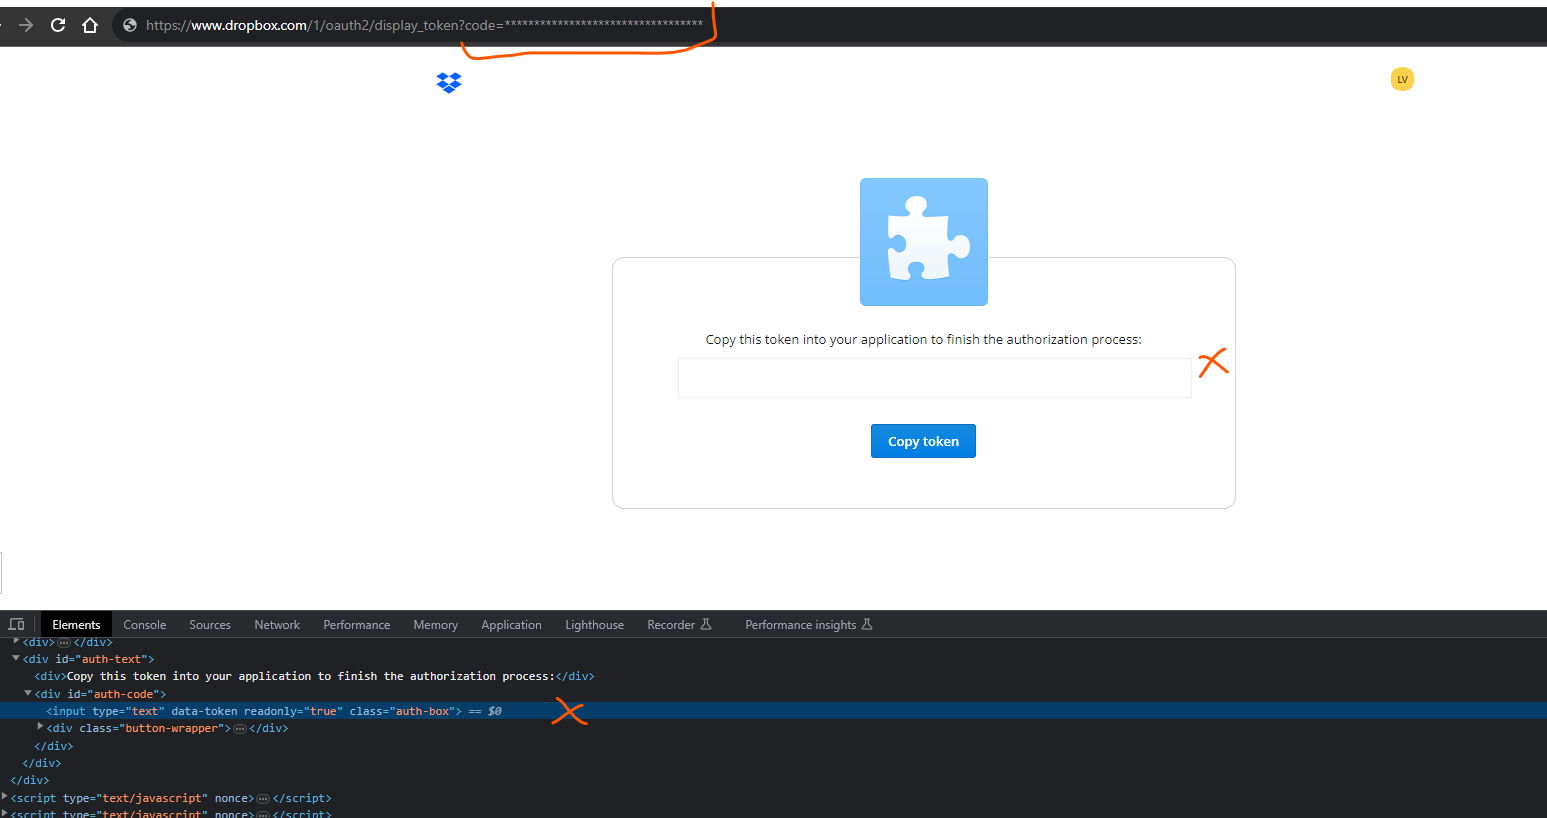
Task: Open the Network tab in DevTools
Action: (x=277, y=625)
